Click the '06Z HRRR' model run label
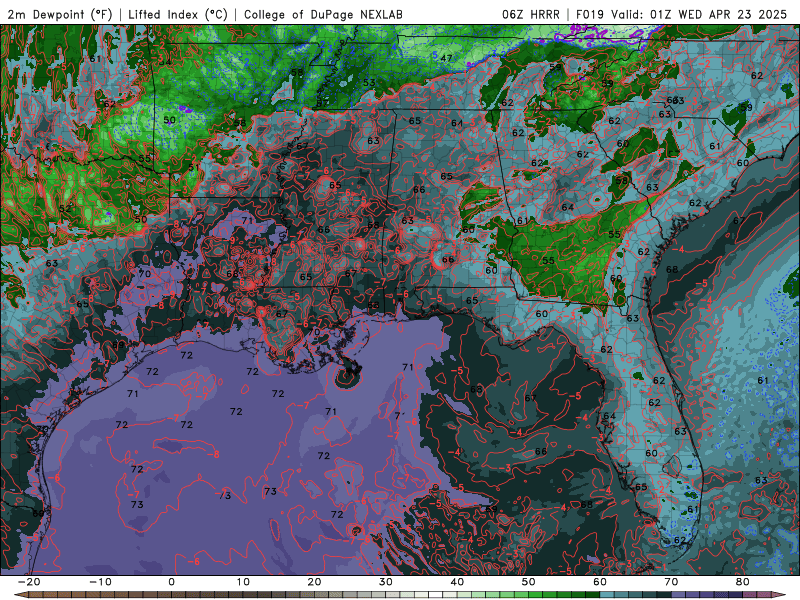Viewport: 800px width, 600px height. point(531,14)
